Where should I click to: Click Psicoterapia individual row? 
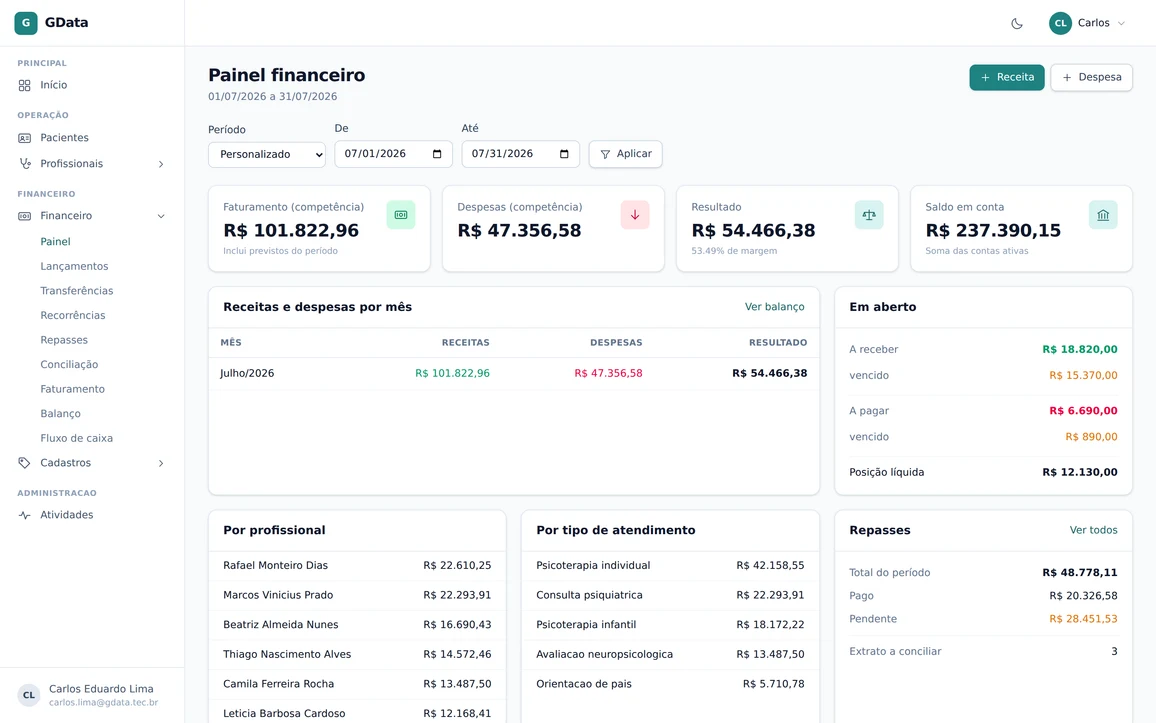click(670, 566)
